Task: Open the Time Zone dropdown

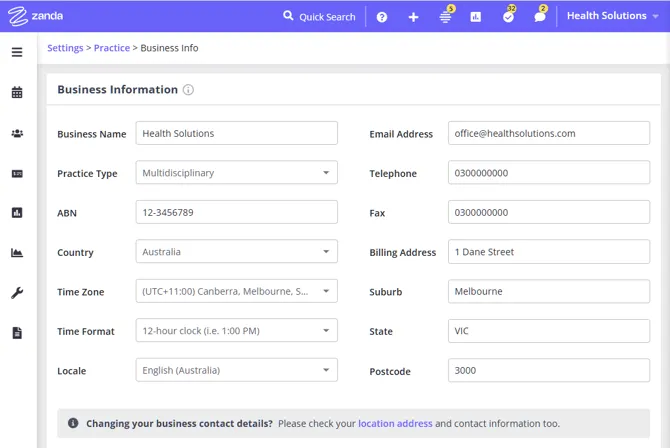Action: 237,291
